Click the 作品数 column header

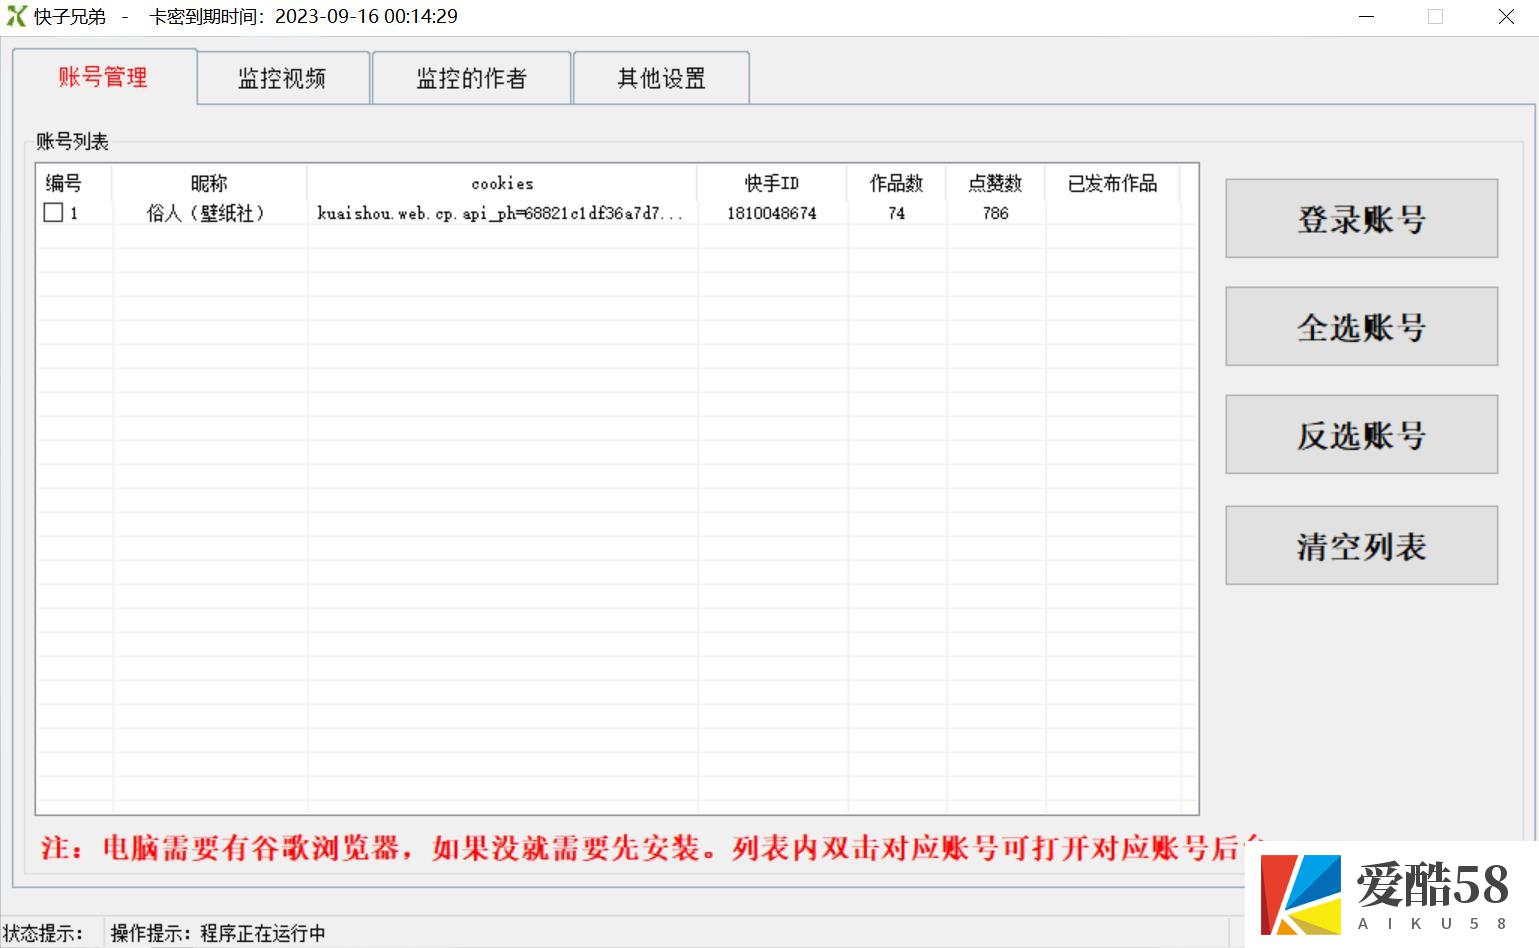coord(896,183)
